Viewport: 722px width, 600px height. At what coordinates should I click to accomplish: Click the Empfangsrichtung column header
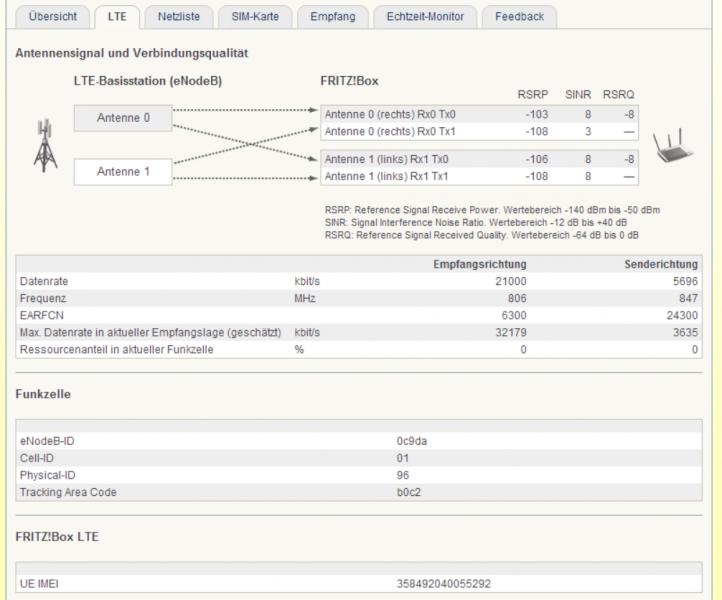[x=479, y=264]
